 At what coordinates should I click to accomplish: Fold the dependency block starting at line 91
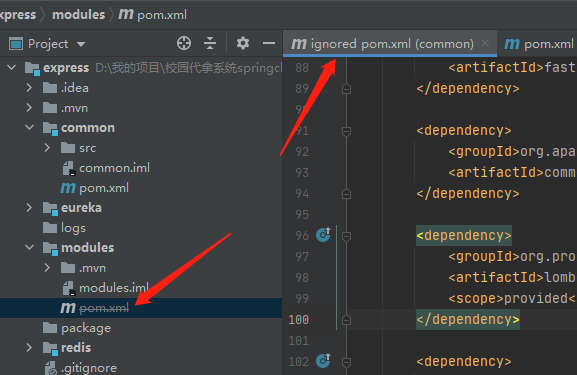tap(346, 131)
